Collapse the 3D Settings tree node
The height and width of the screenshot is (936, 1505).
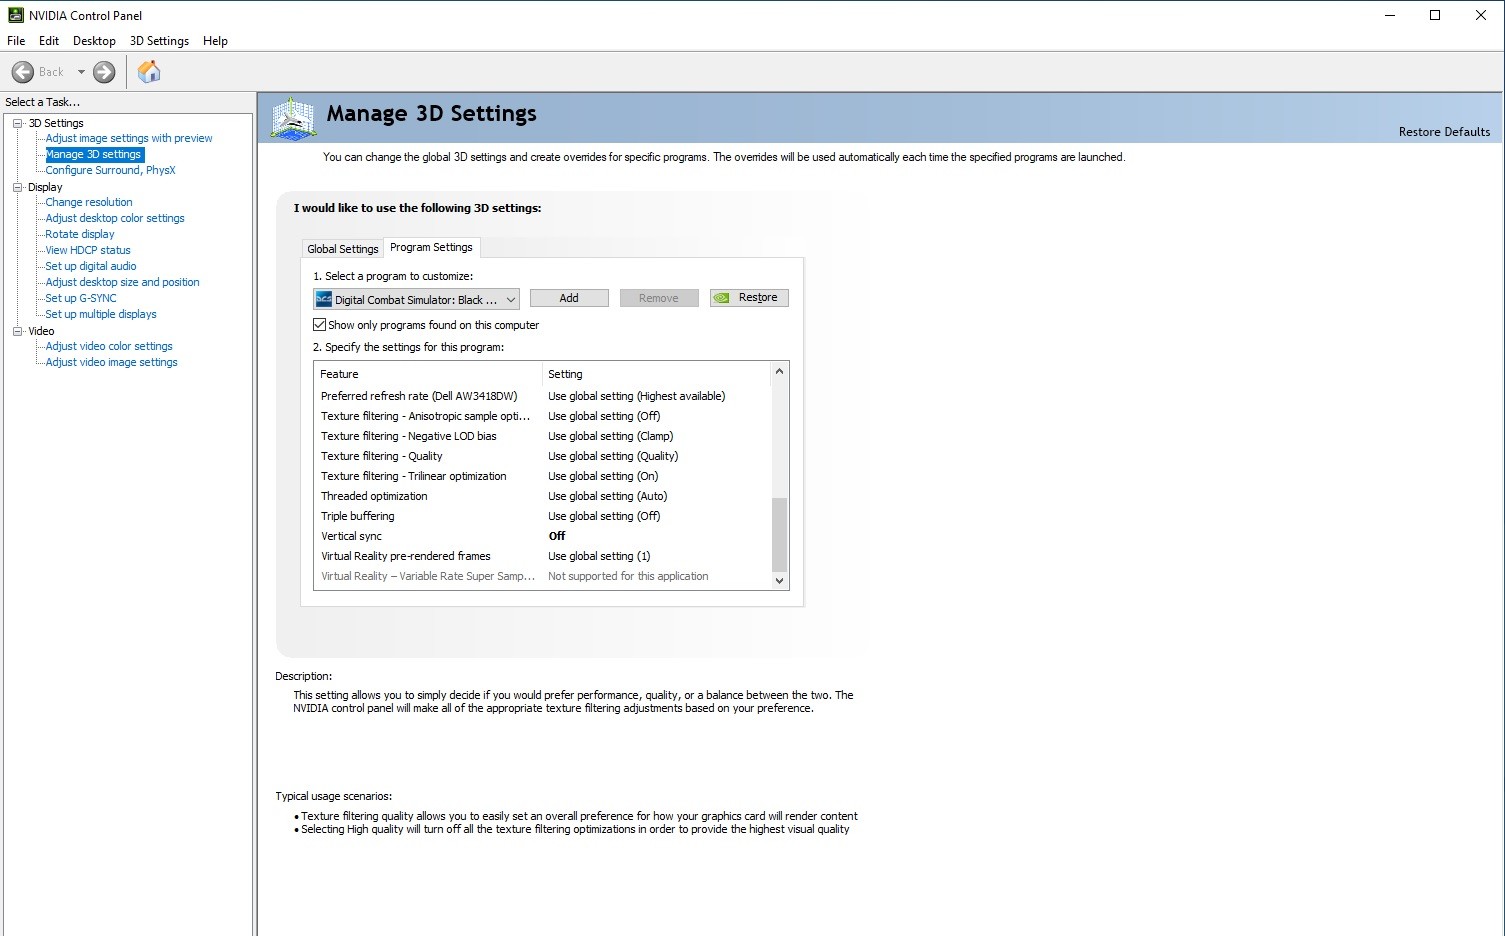18,123
